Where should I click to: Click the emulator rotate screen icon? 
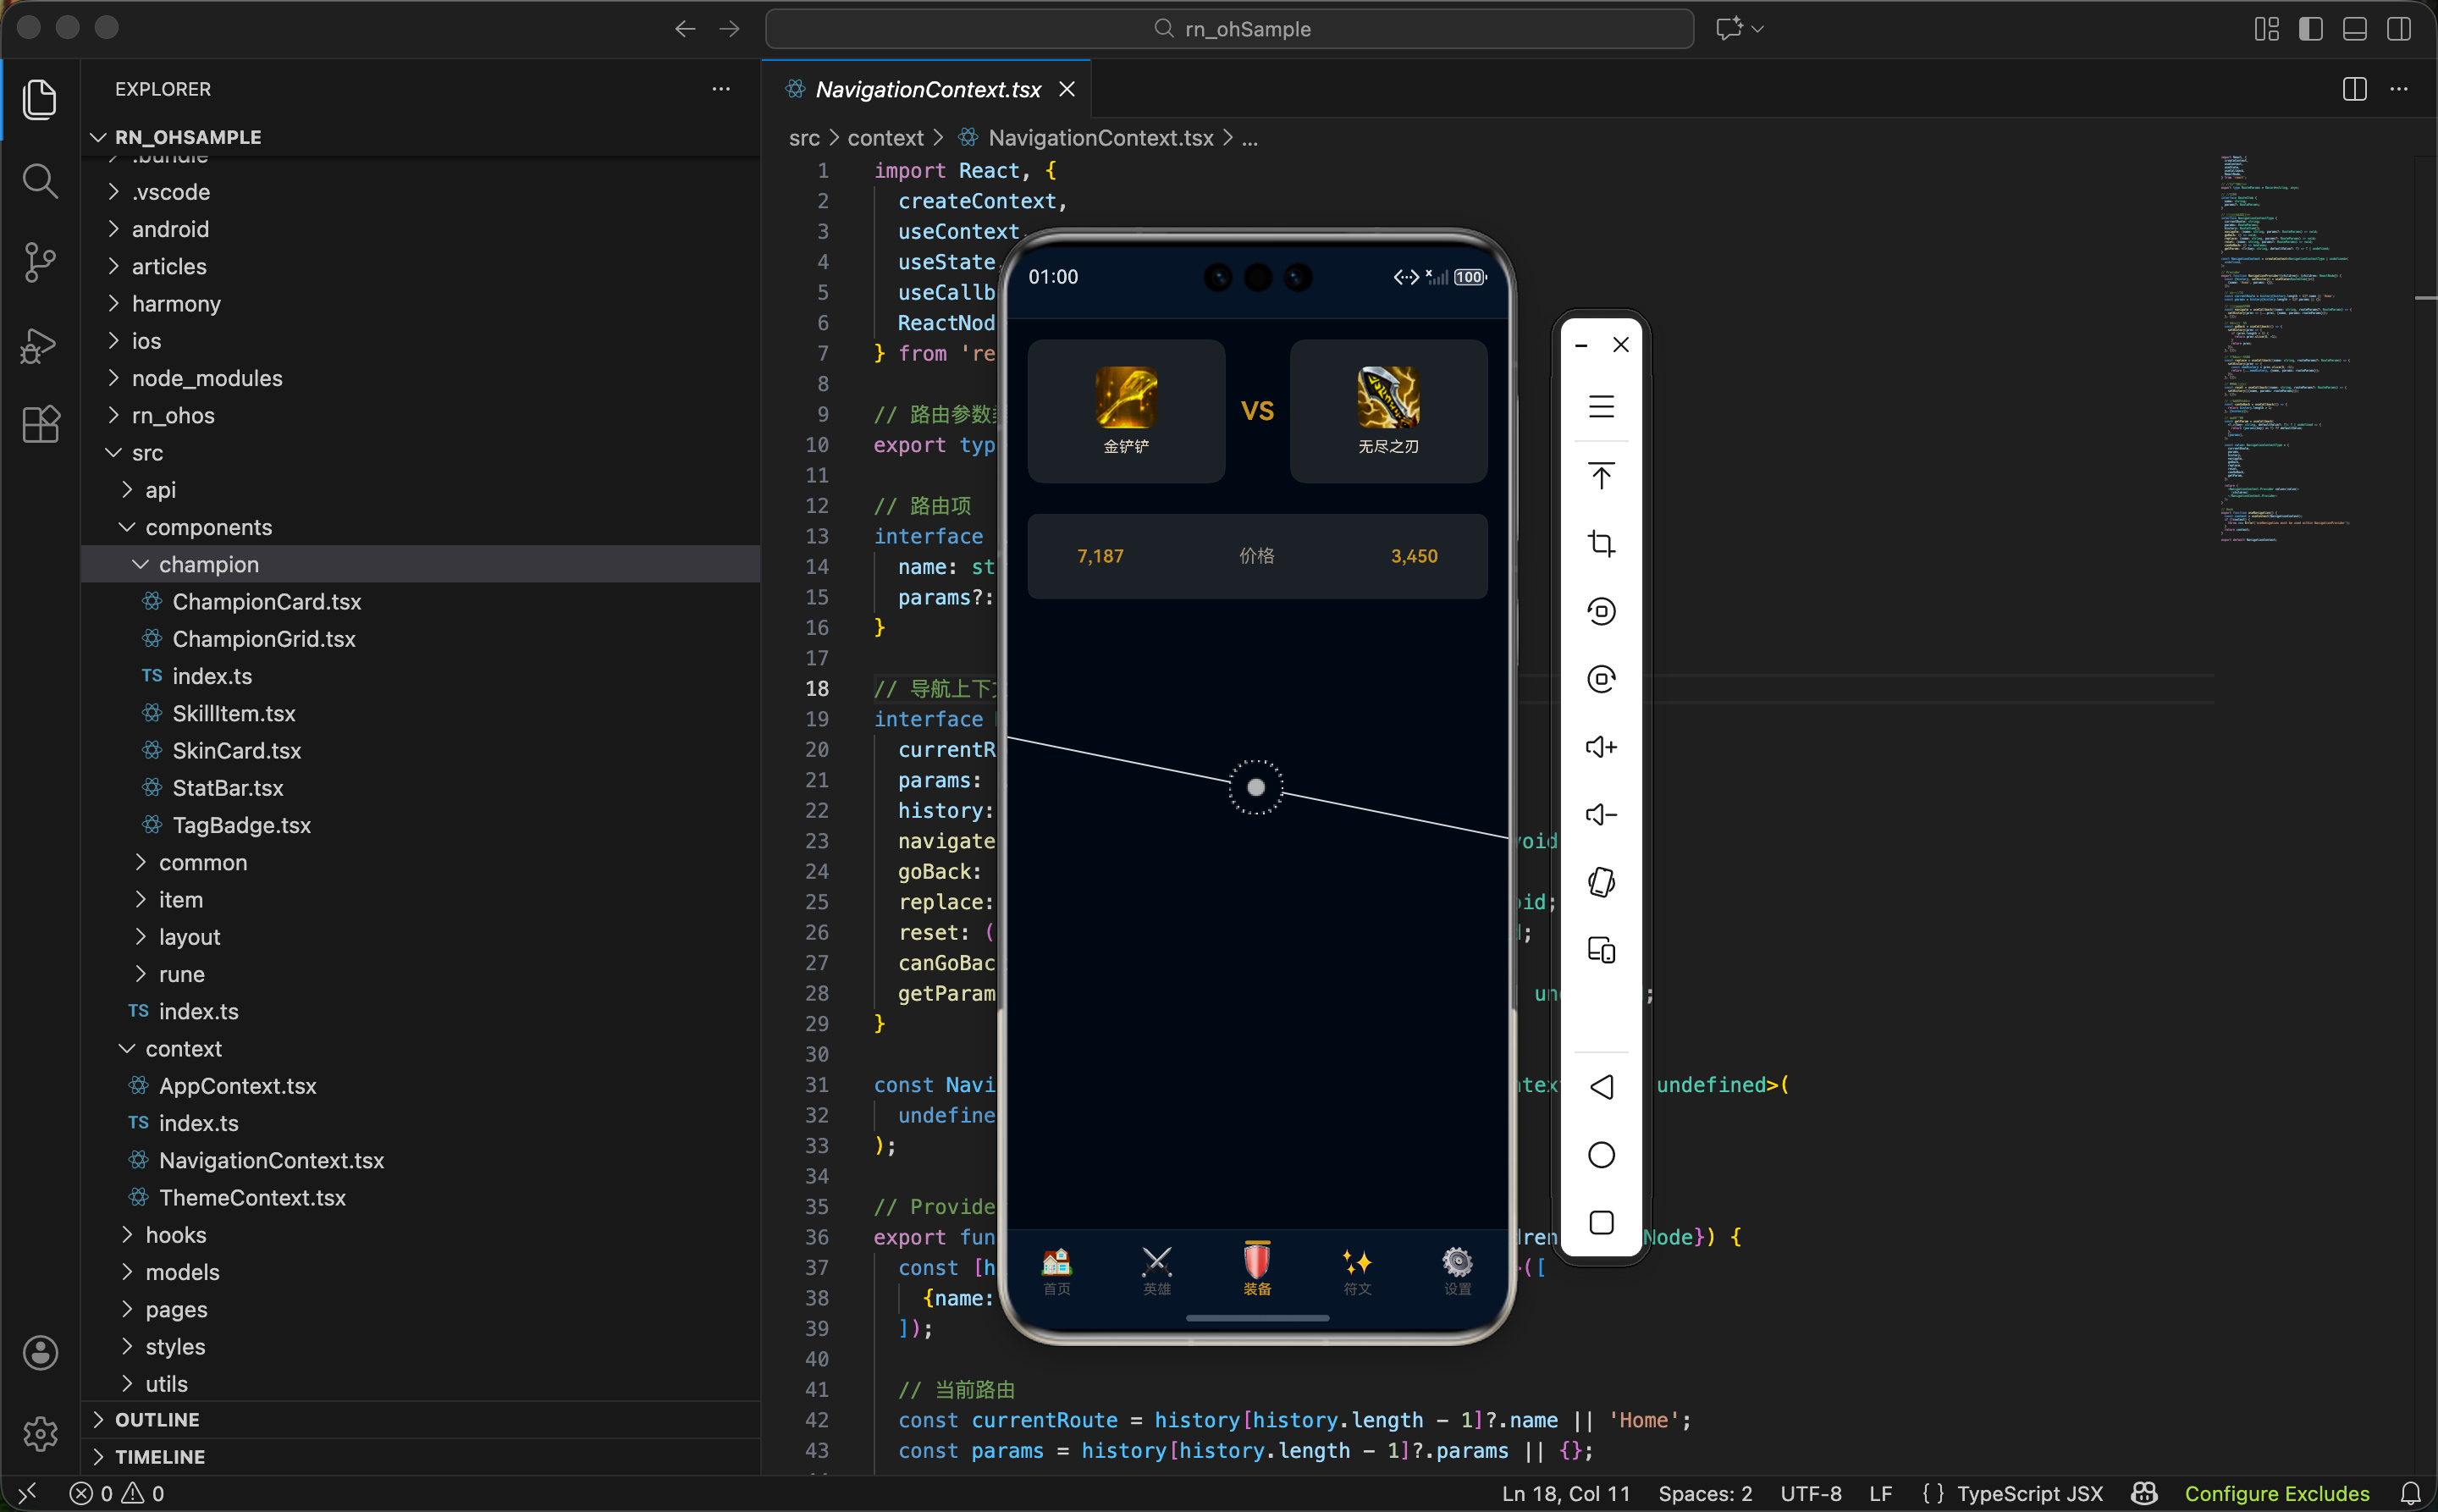pyautogui.click(x=1601, y=882)
